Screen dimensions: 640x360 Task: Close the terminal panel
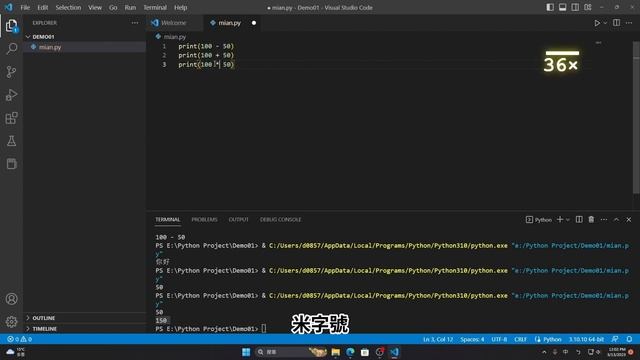[629, 220]
